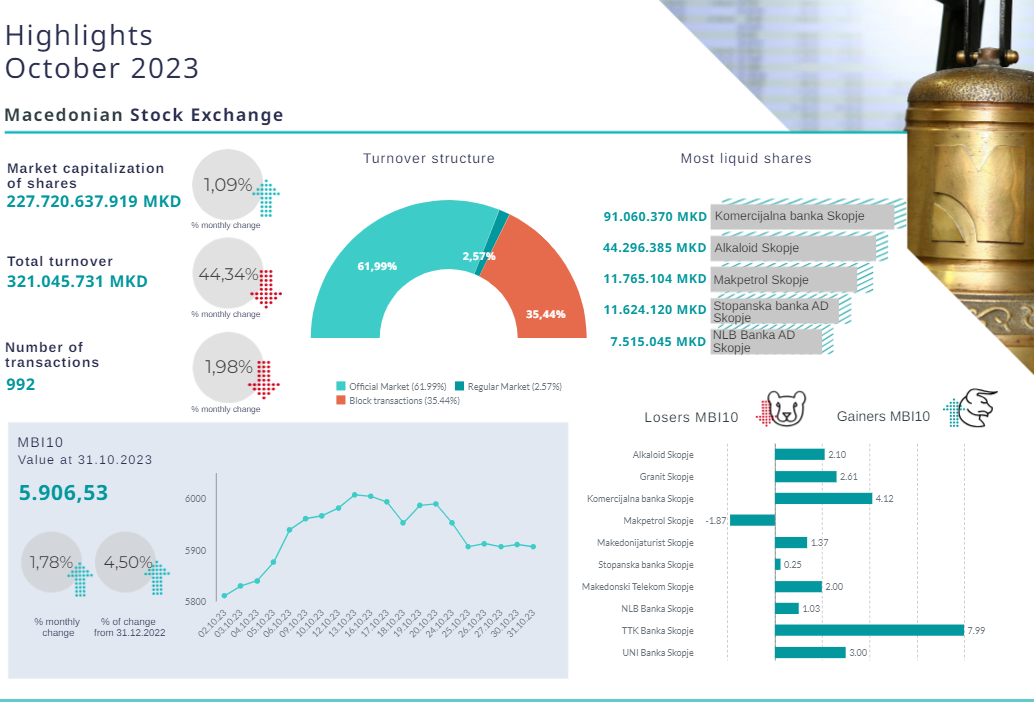Click the up arrow next to 1,78% MBI10 change
The image size is (1034, 702).
80,577
